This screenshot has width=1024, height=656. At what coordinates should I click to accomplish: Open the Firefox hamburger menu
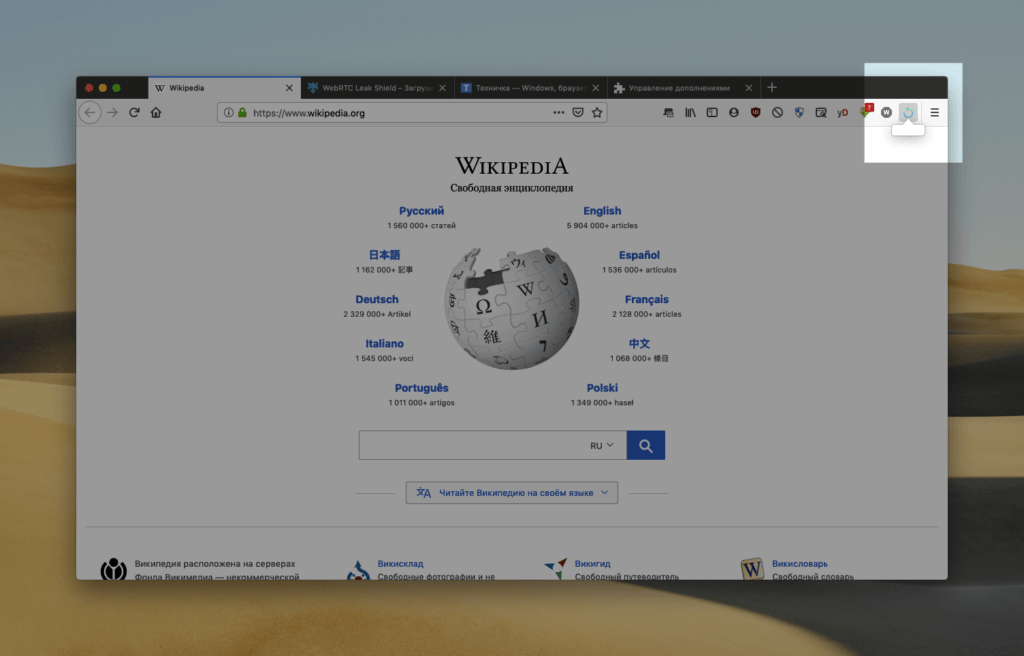(935, 112)
